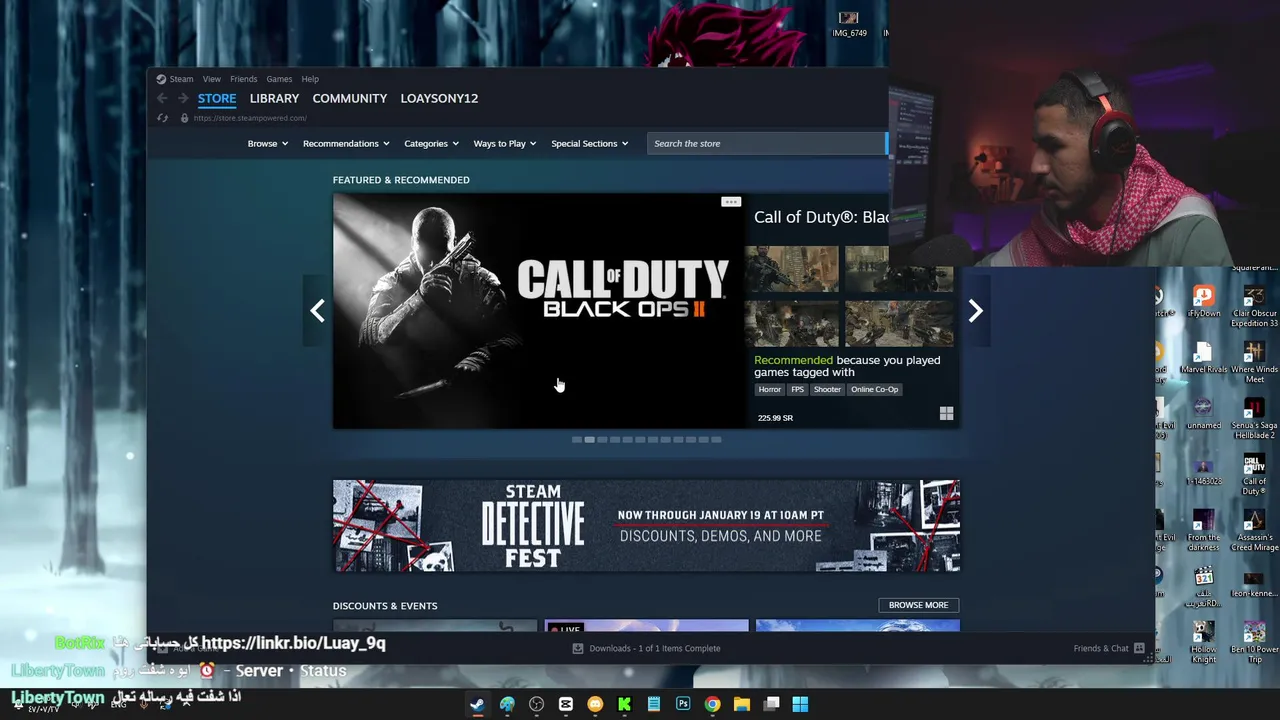
Task: Select the Clair Obscur Expedition 33 desktop icon
Action: (x=1254, y=307)
